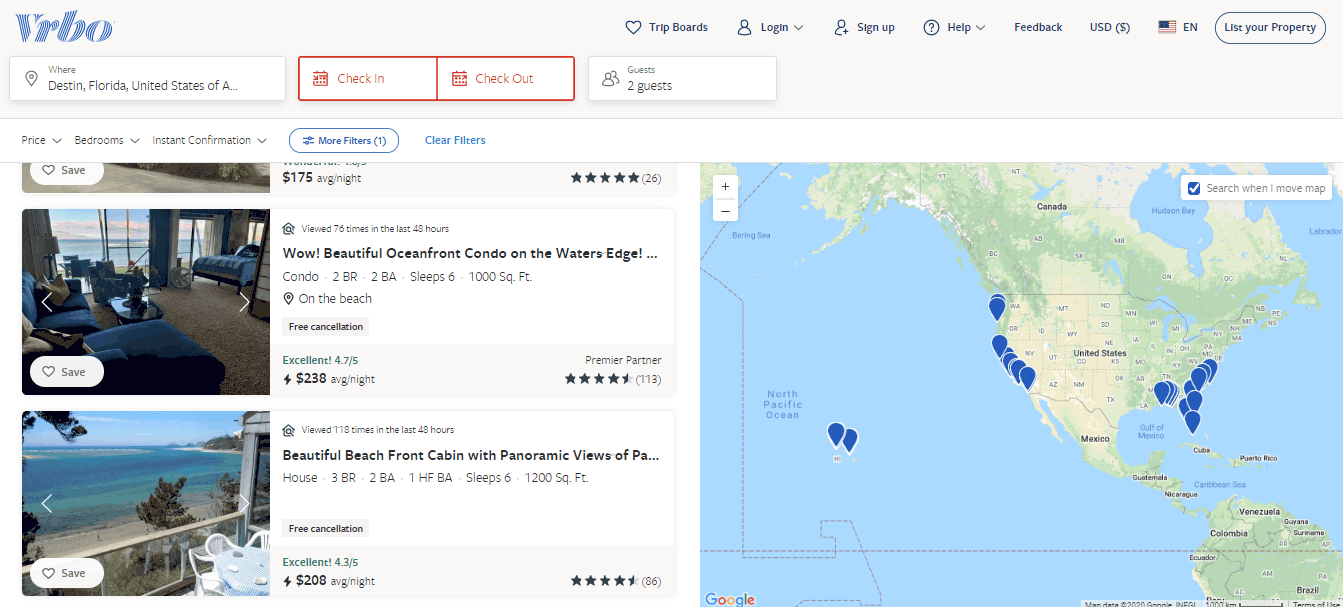Save the Beach Front Cabin listing

tap(66, 573)
